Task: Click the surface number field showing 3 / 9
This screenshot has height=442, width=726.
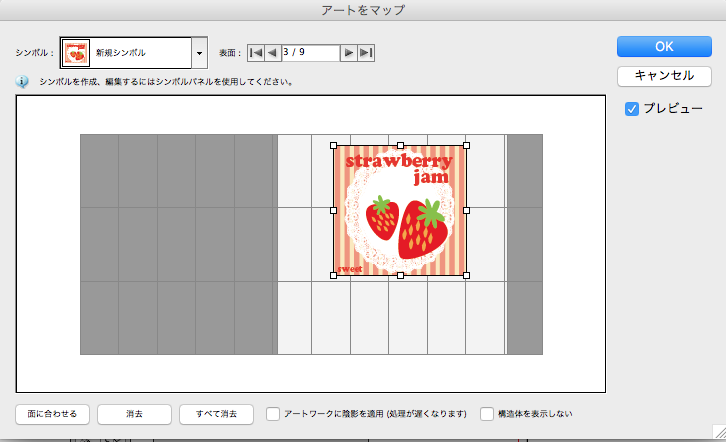Action: tap(311, 53)
